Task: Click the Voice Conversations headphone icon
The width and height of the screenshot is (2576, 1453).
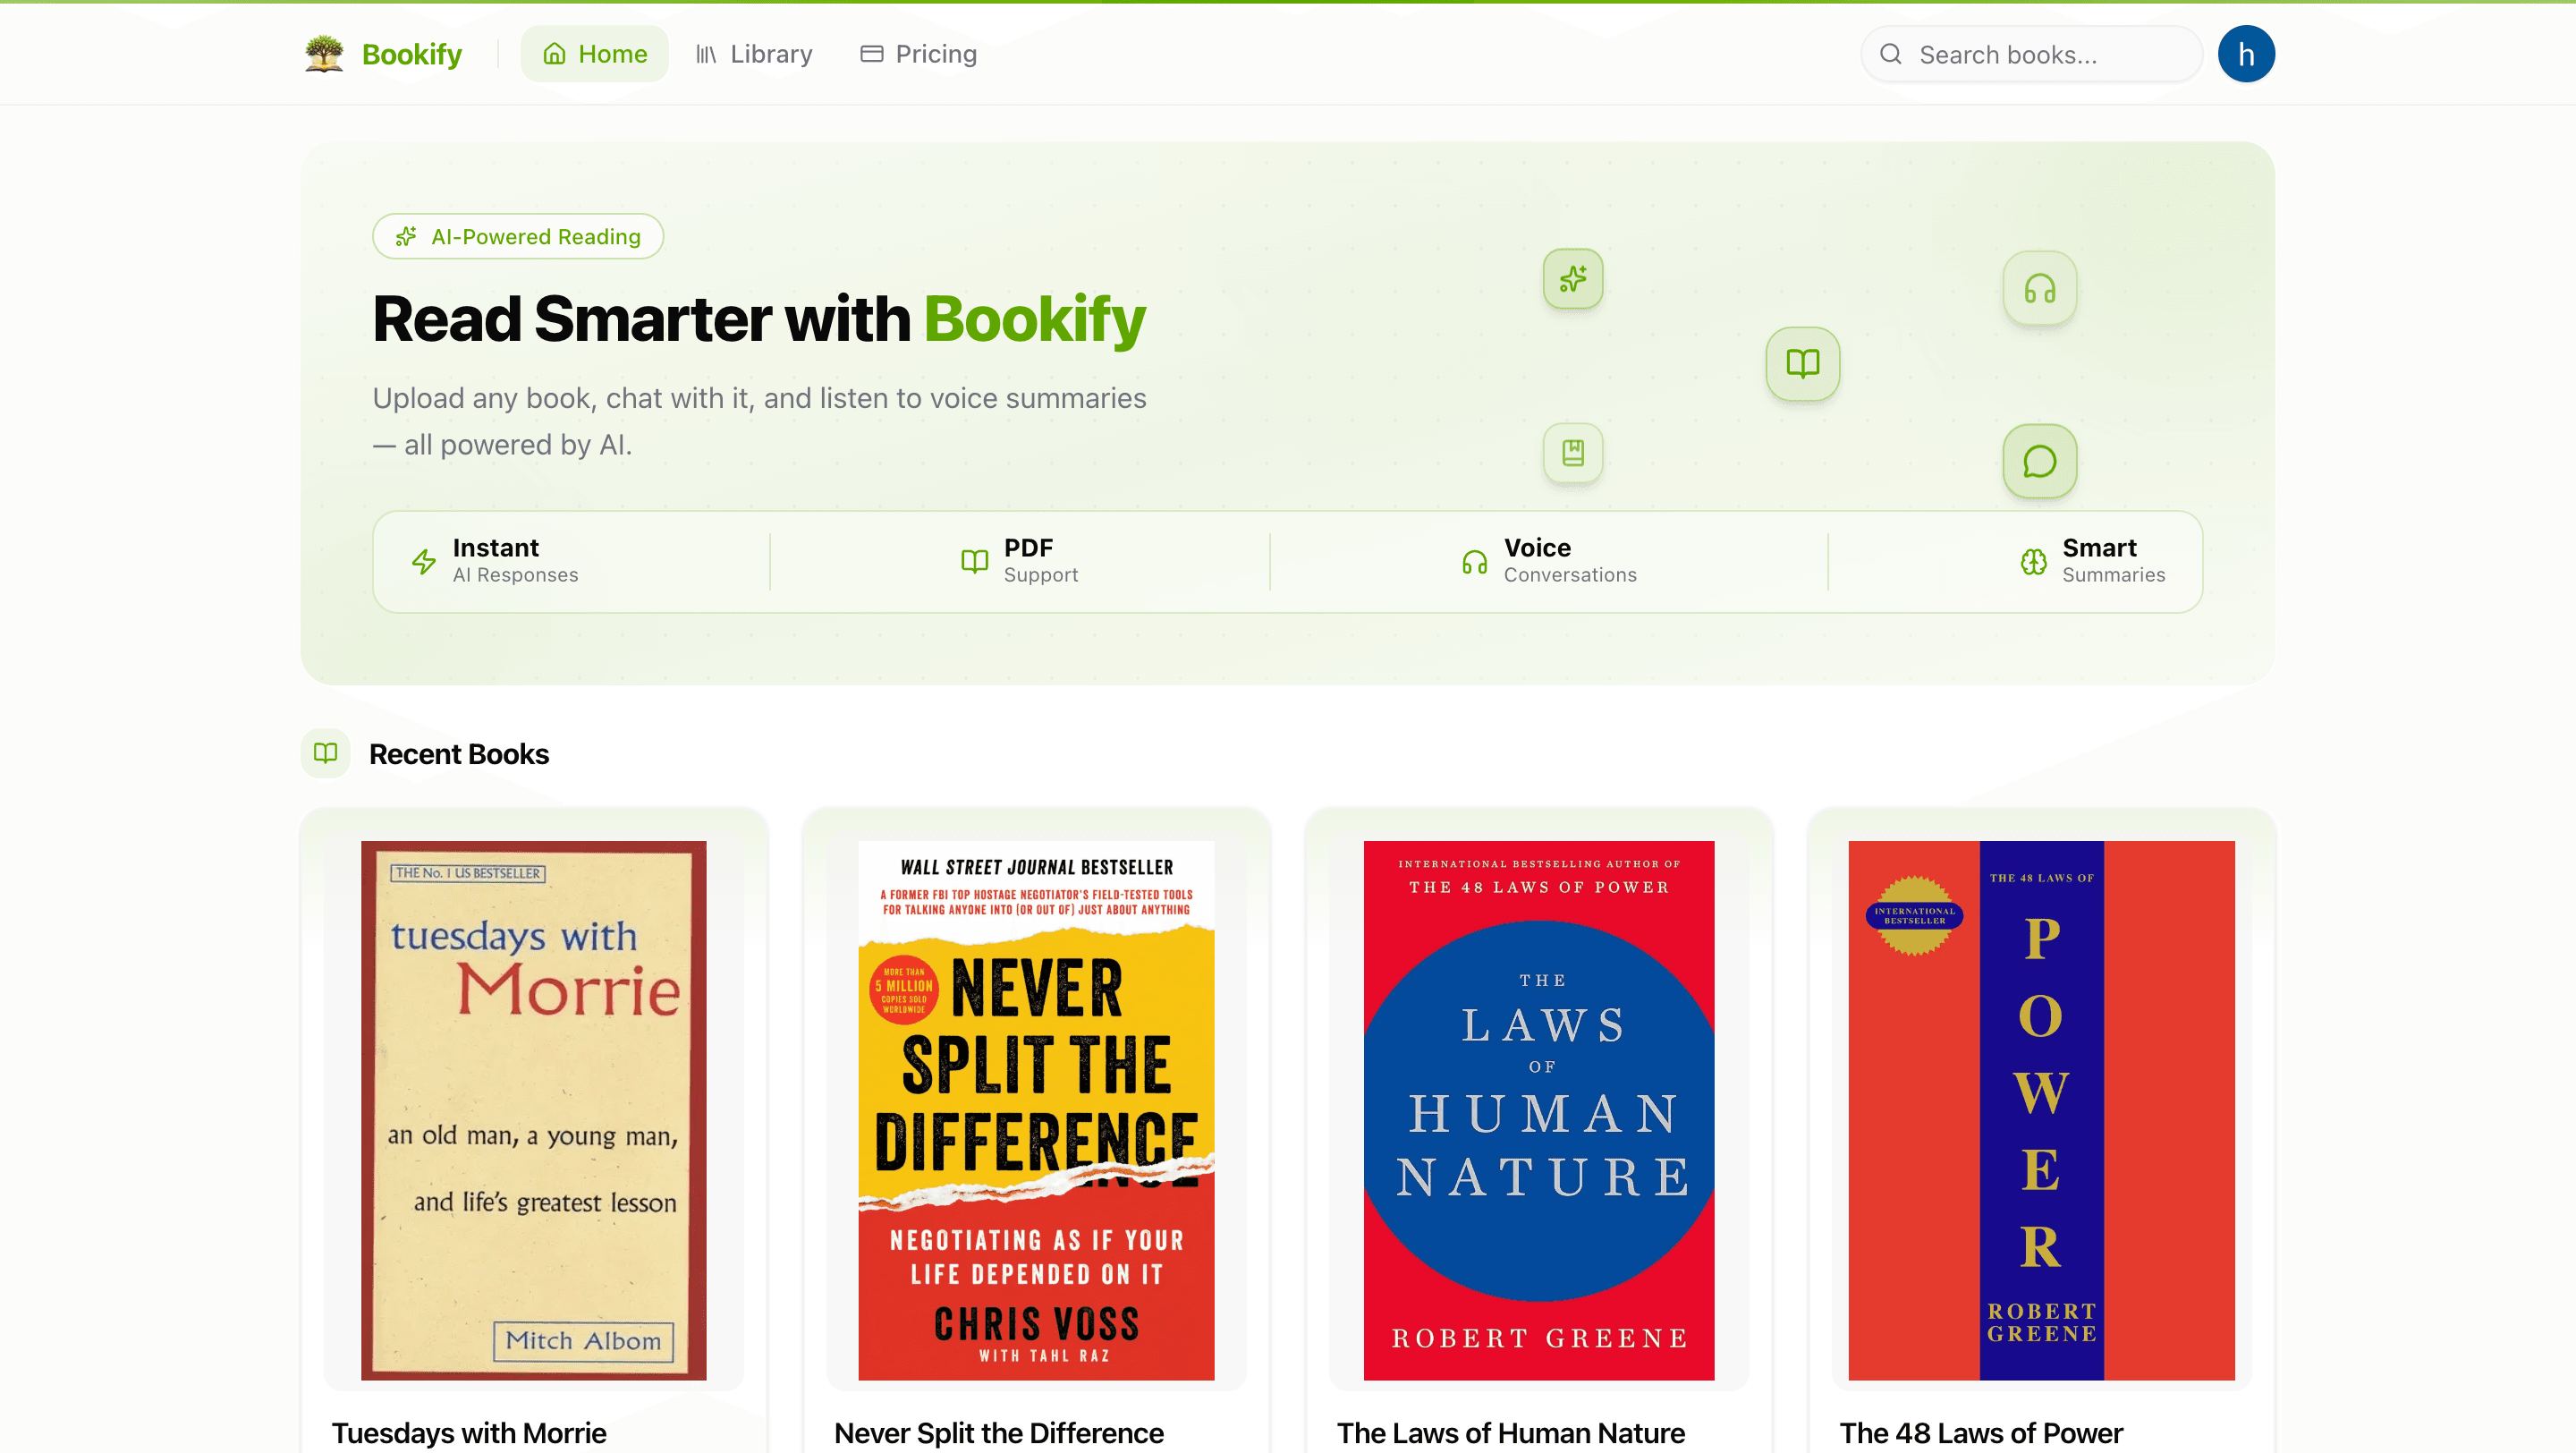Action: [x=1473, y=561]
